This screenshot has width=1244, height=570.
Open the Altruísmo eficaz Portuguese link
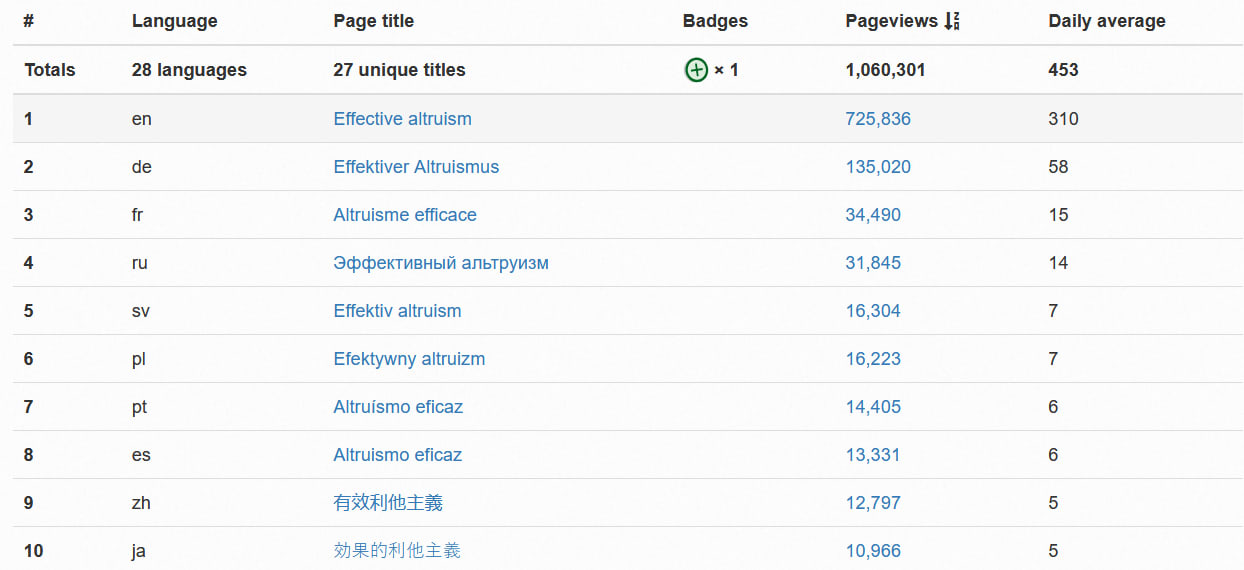(398, 407)
